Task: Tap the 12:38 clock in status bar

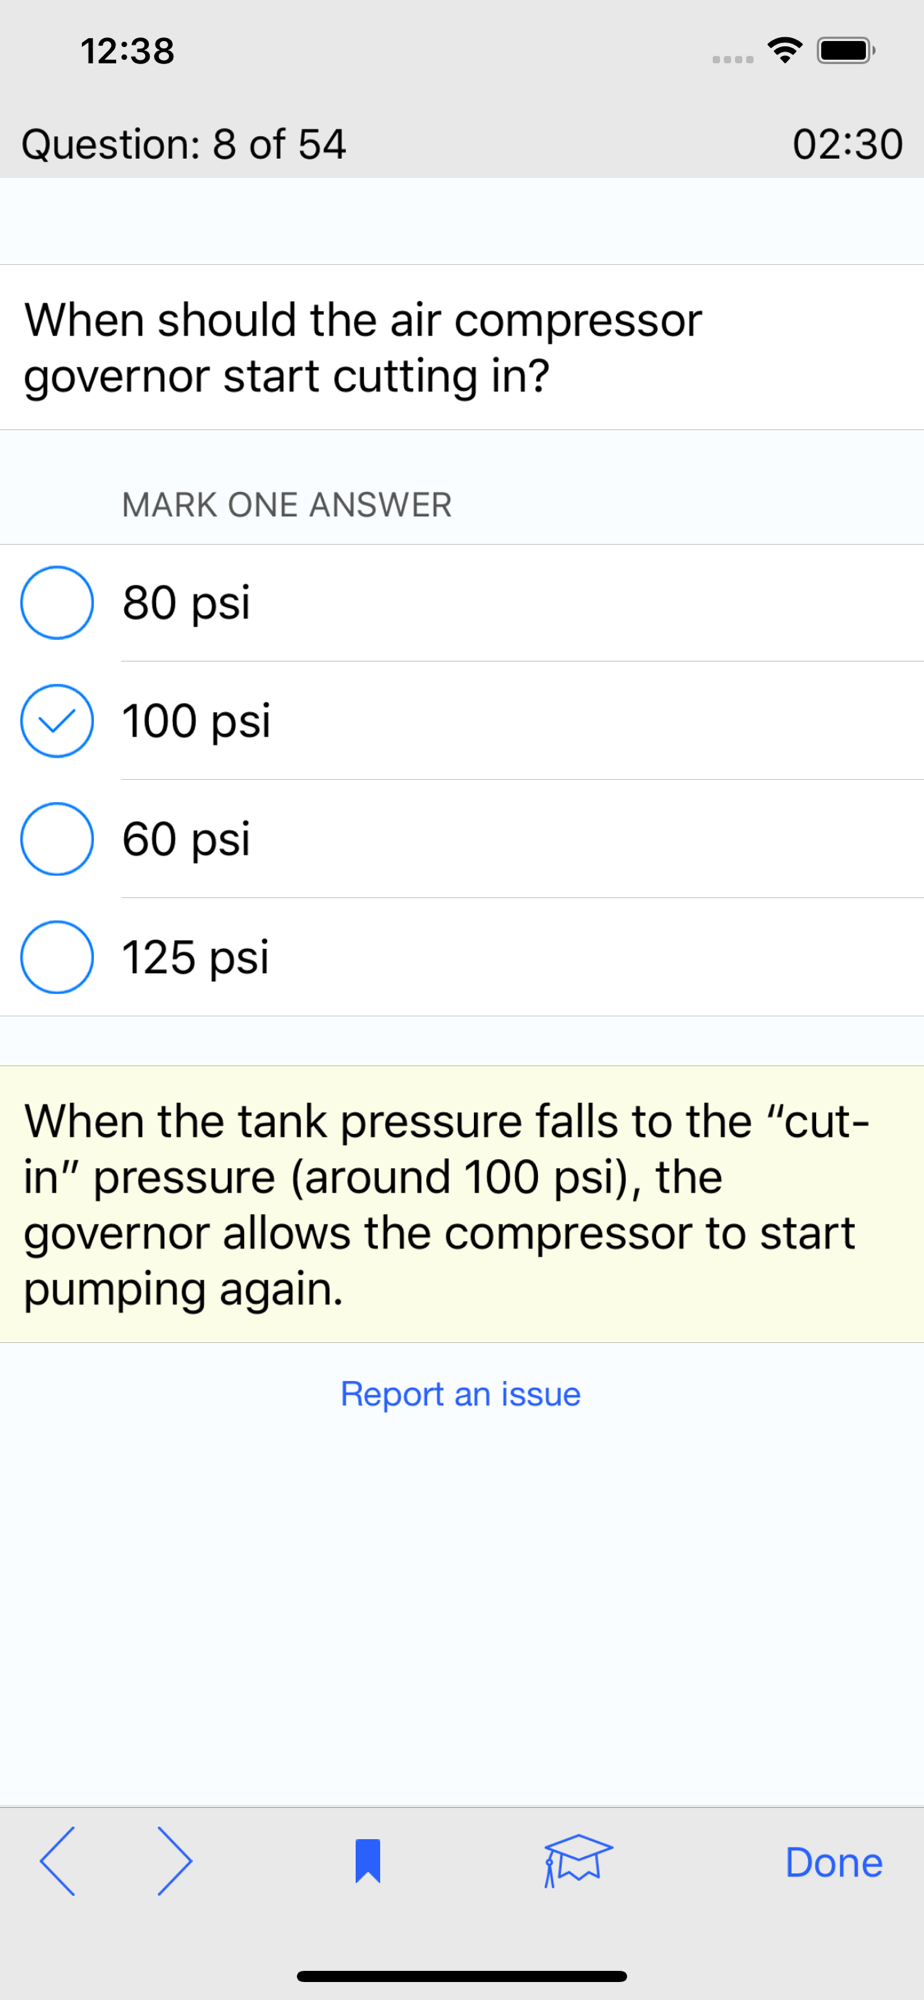Action: tap(127, 51)
